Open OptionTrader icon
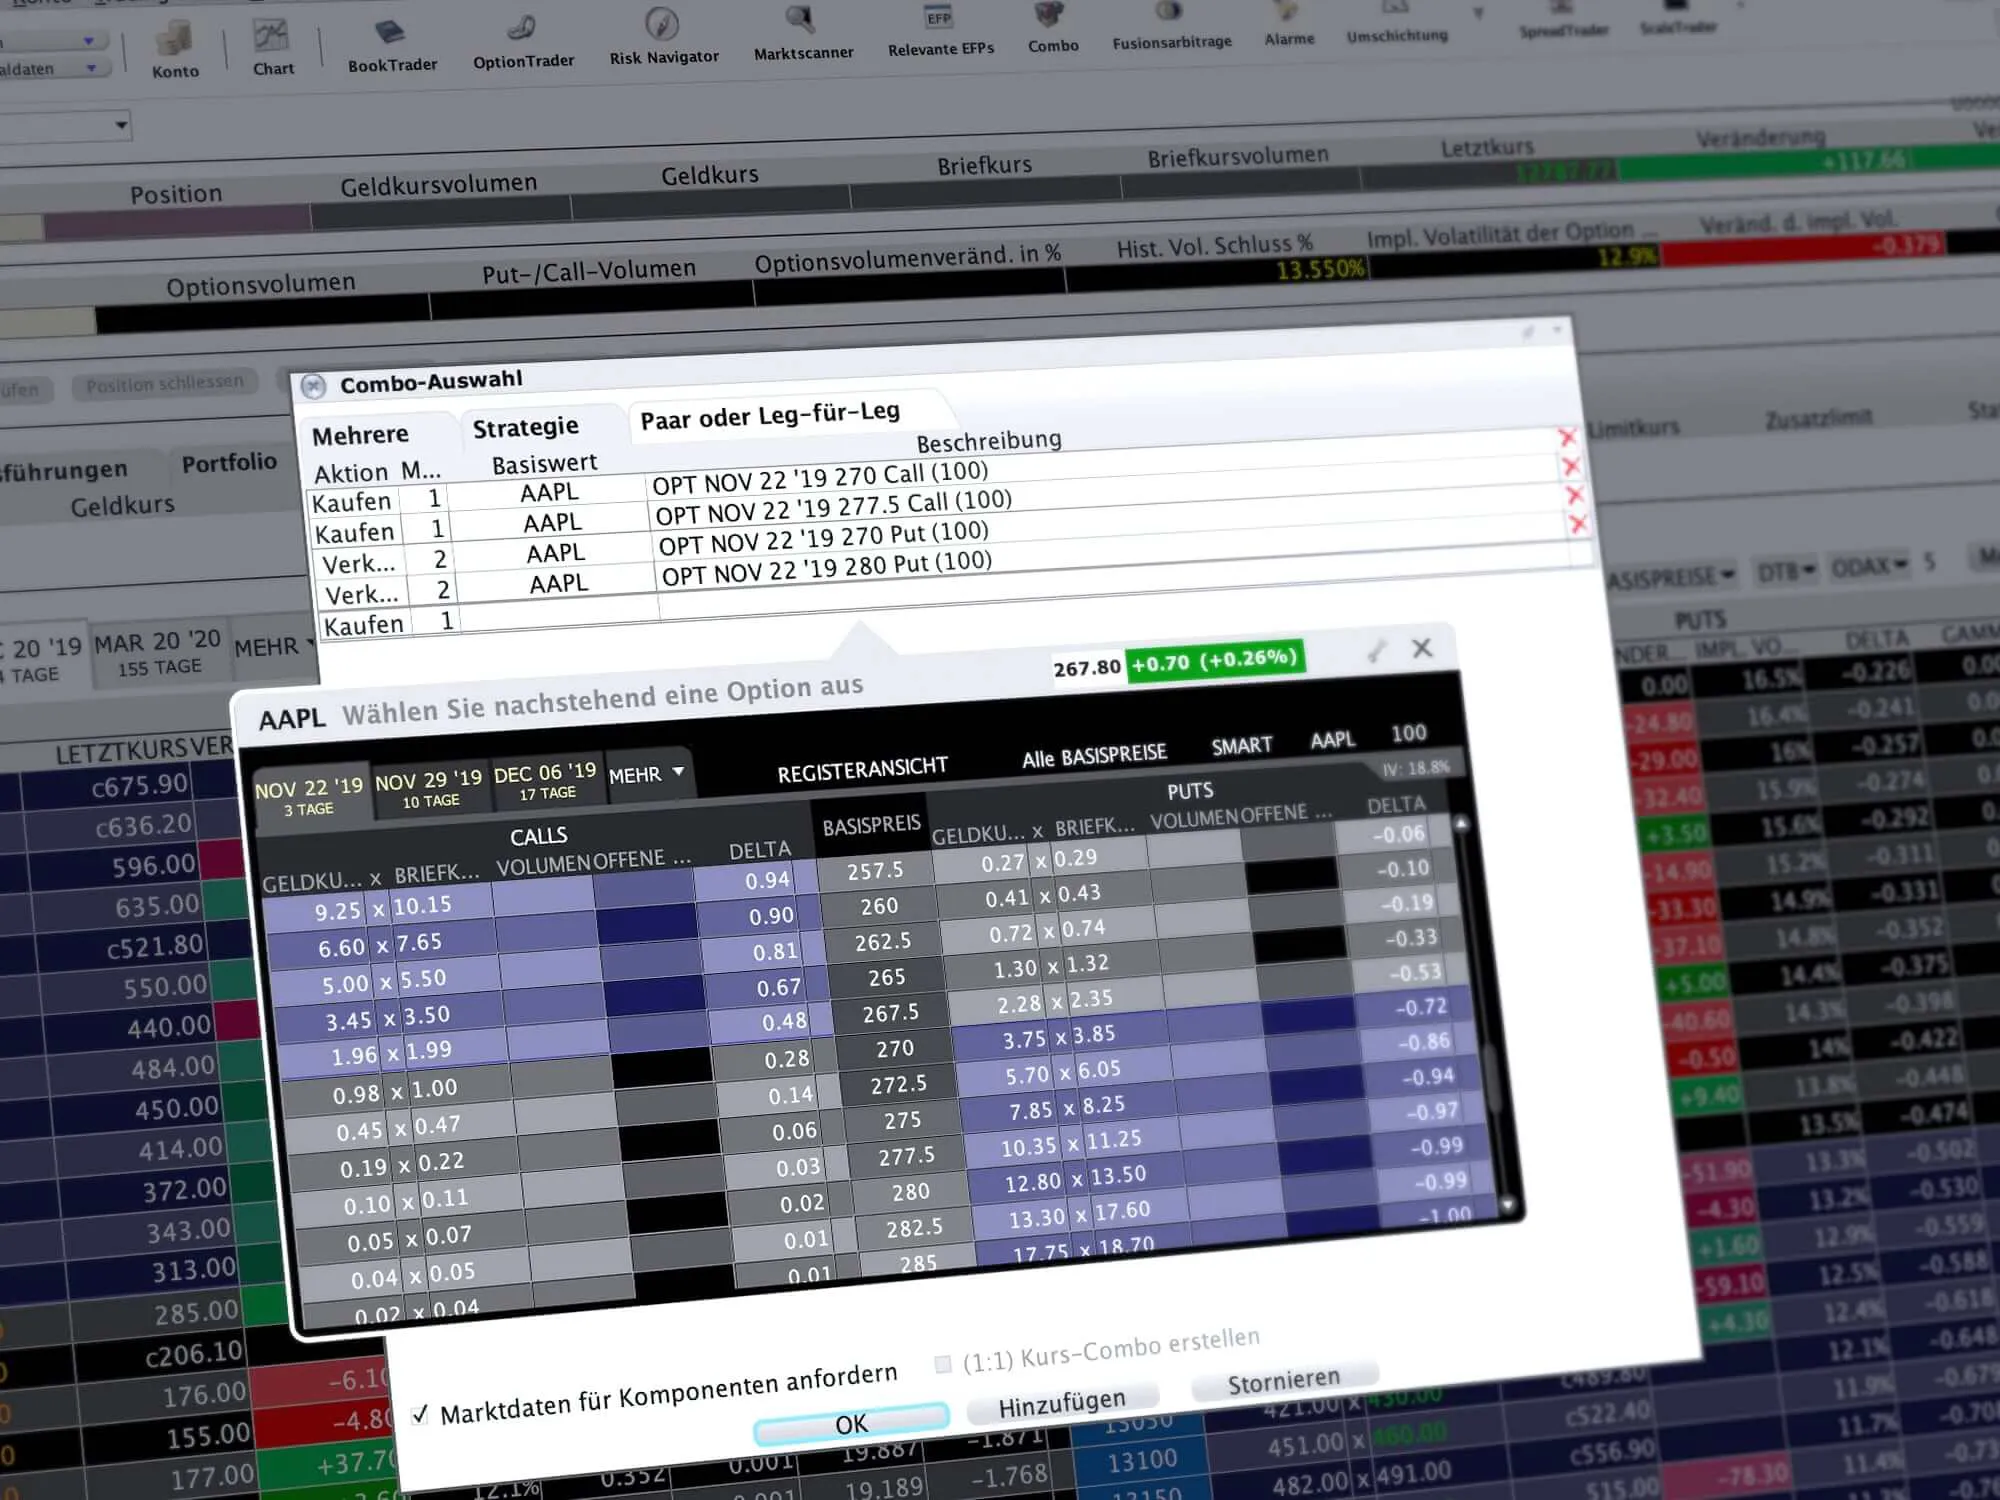Image resolution: width=2000 pixels, height=1500 pixels. [x=523, y=43]
